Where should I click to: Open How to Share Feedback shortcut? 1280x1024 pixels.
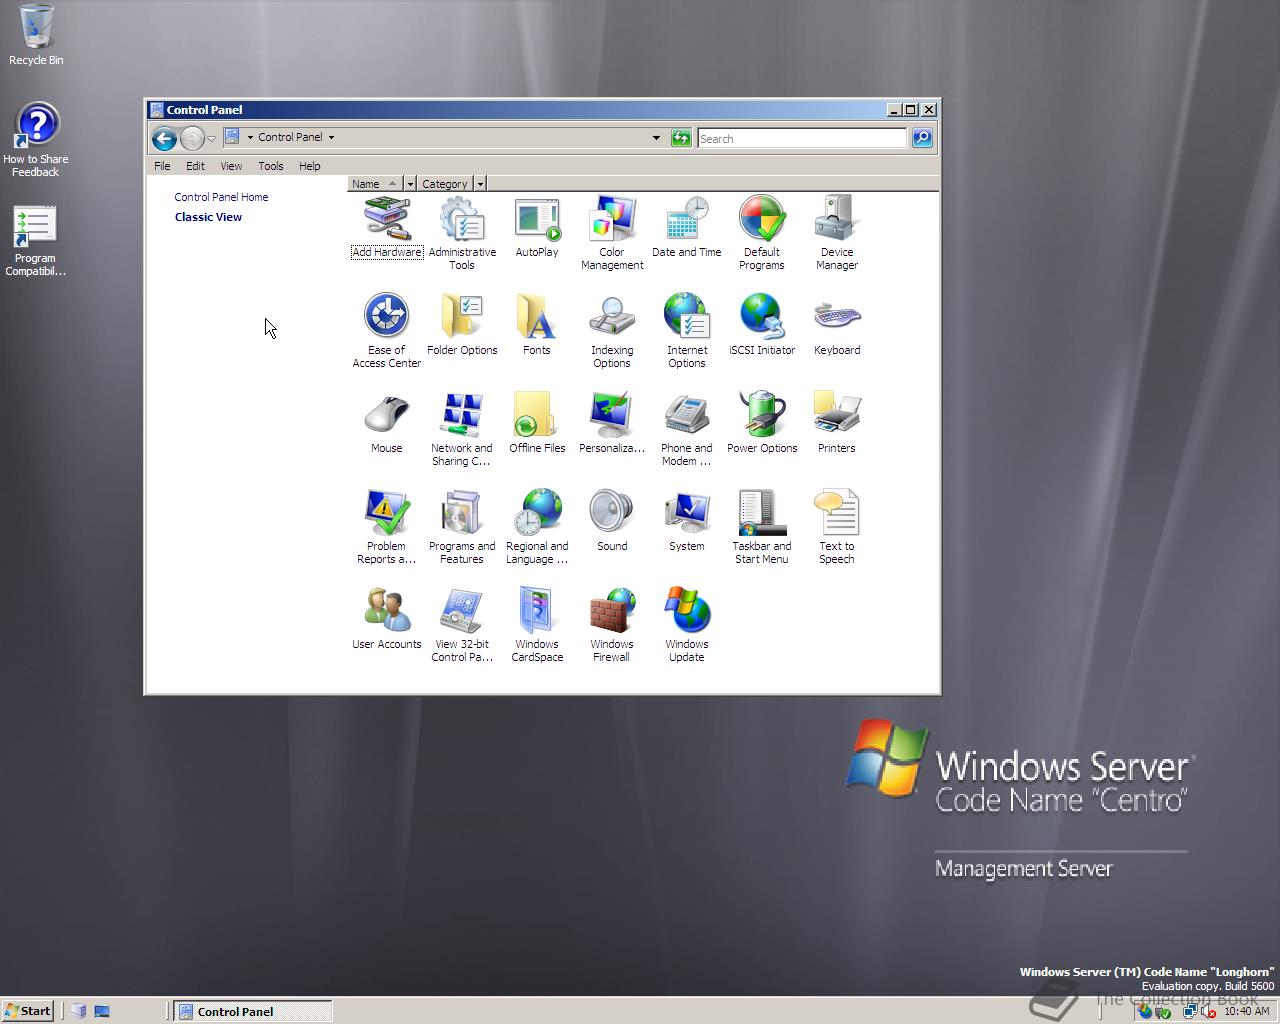[36, 140]
